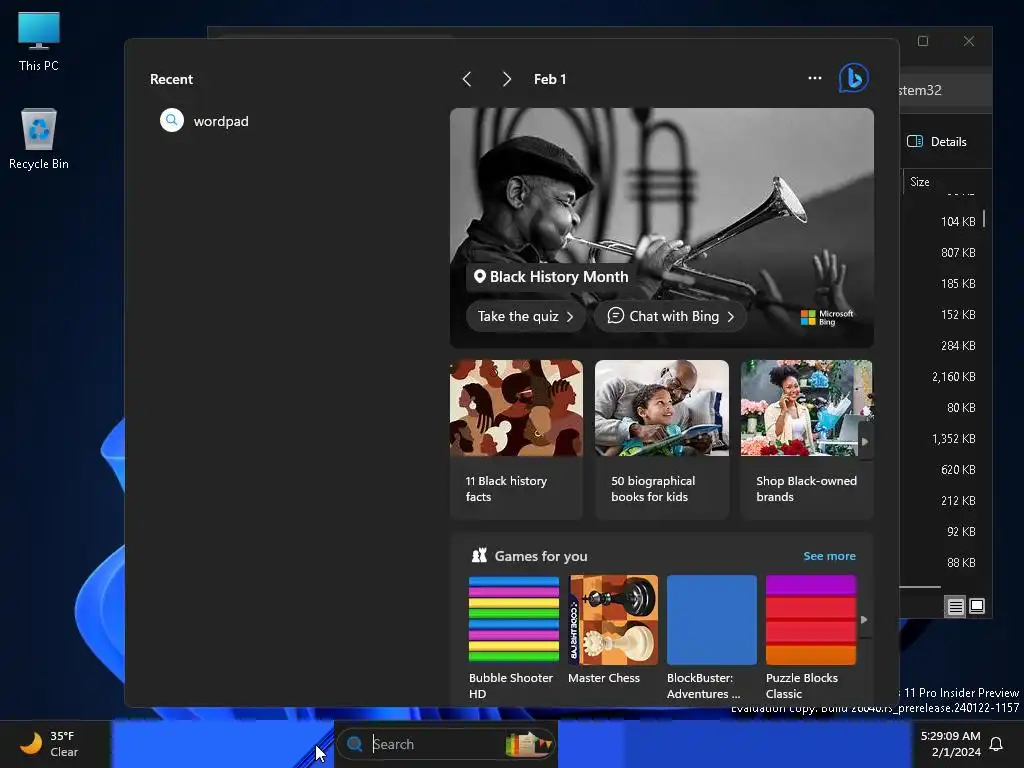Go to previous day with left chevron
This screenshot has width=1024, height=768.
click(467, 79)
